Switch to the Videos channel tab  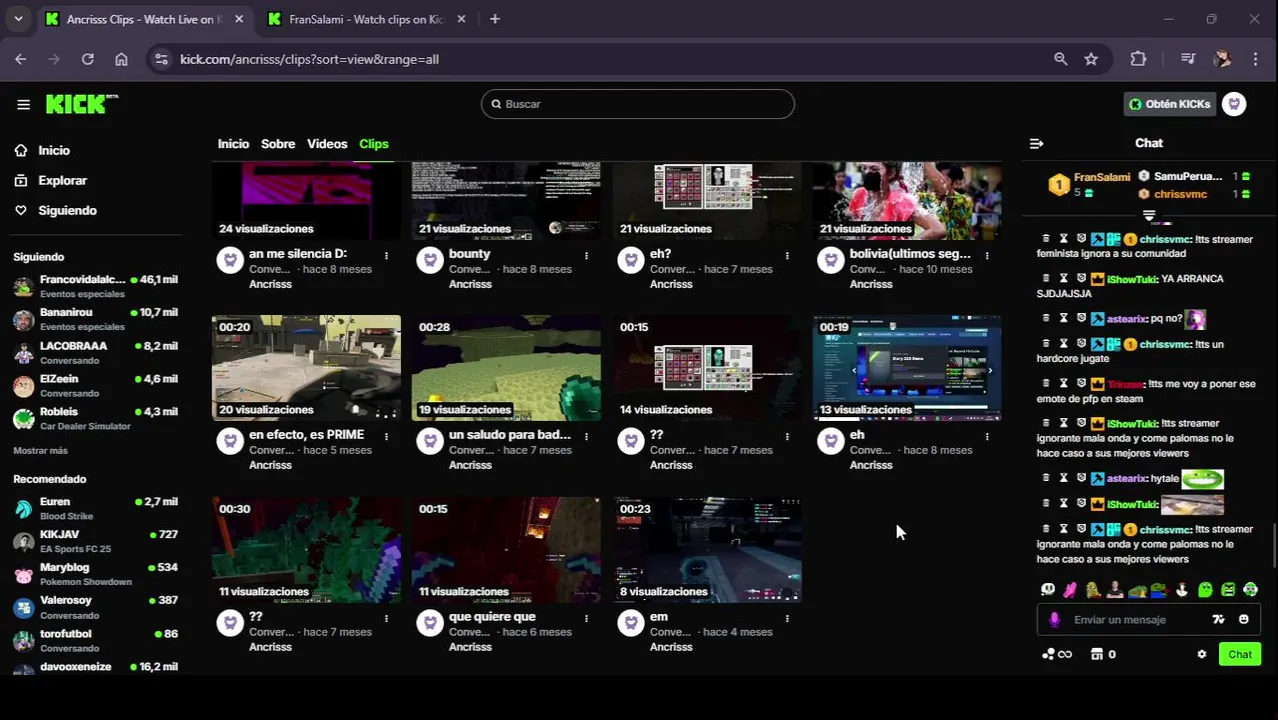click(327, 144)
